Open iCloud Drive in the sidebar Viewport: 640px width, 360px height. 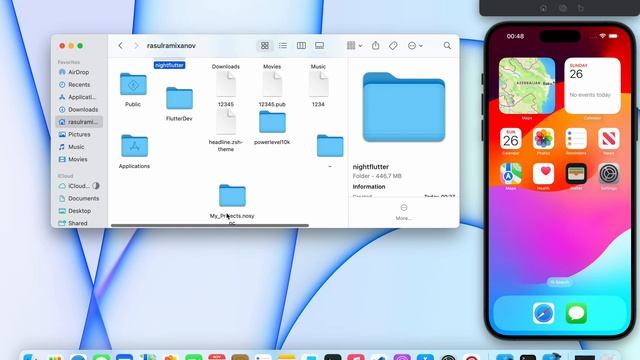[x=79, y=186]
